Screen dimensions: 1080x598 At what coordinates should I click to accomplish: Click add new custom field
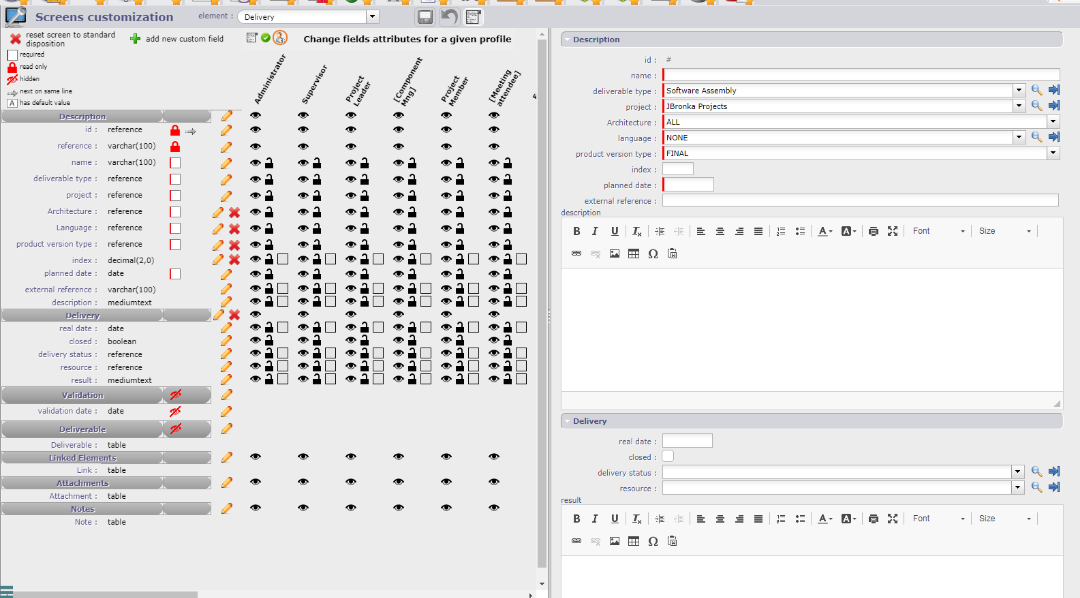point(176,39)
